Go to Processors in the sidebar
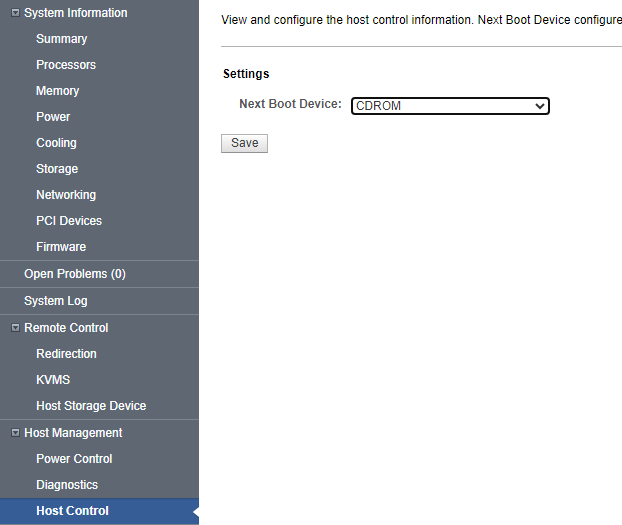Screen dimensions: 622x525 (x=66, y=65)
